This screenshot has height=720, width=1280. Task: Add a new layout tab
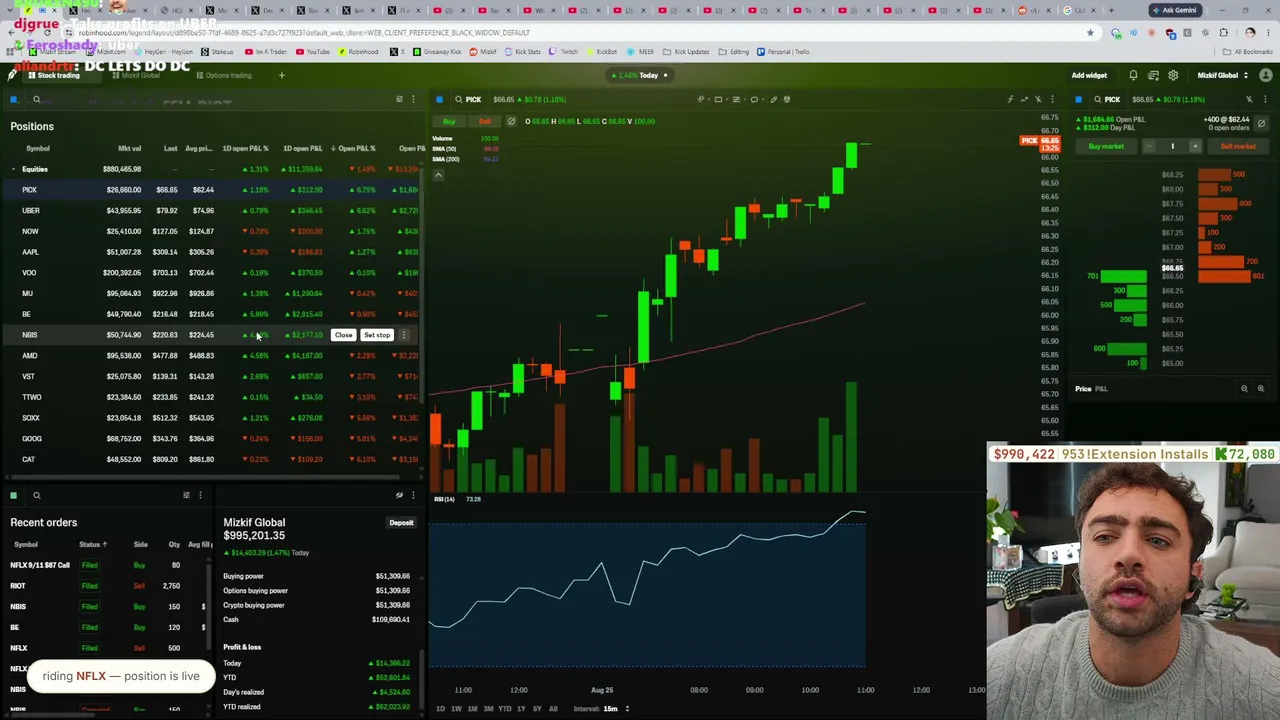(282, 75)
